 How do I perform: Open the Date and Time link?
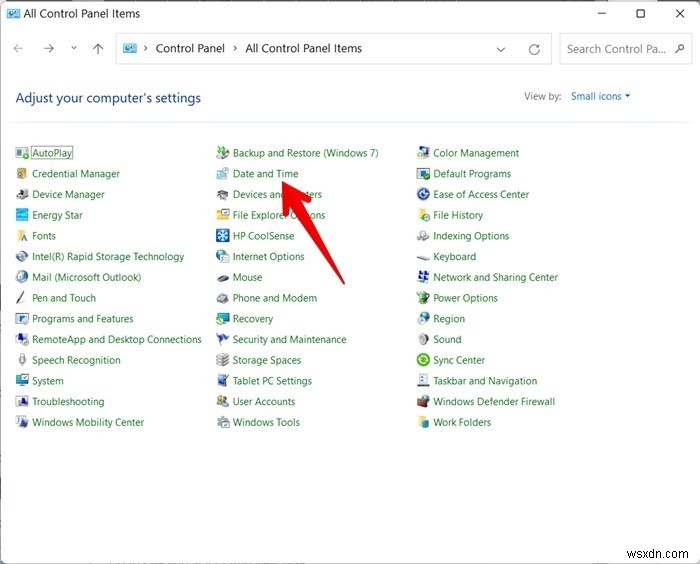266,174
